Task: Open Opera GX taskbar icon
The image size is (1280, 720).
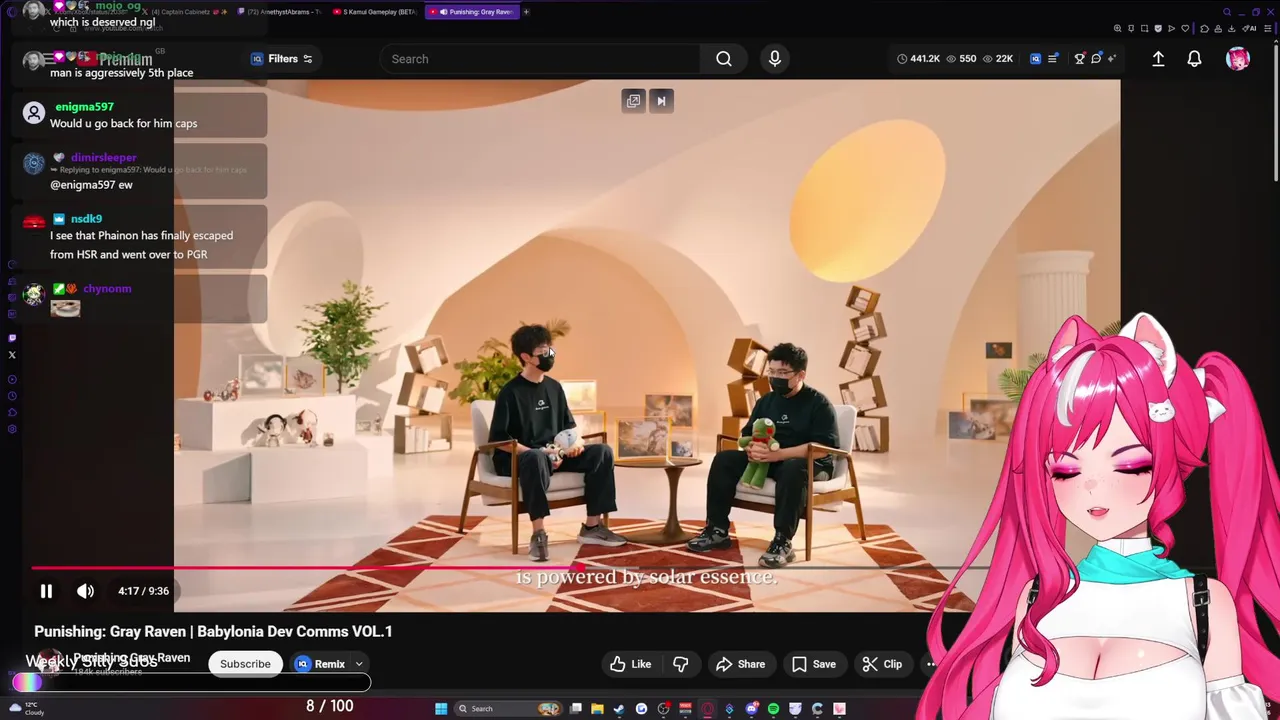Action: coord(707,709)
